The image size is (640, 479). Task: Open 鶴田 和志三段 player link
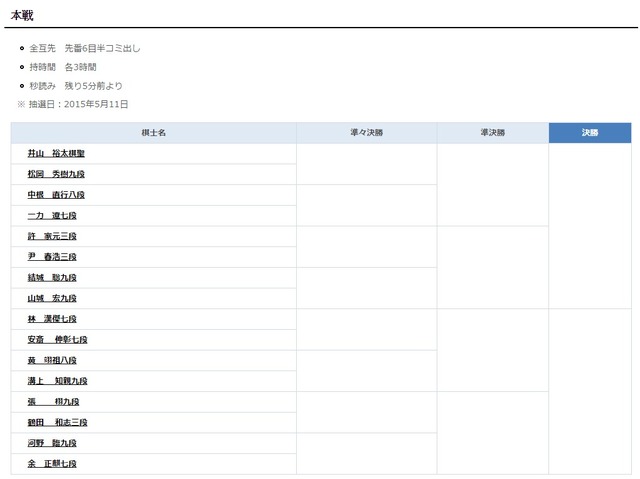point(57,423)
